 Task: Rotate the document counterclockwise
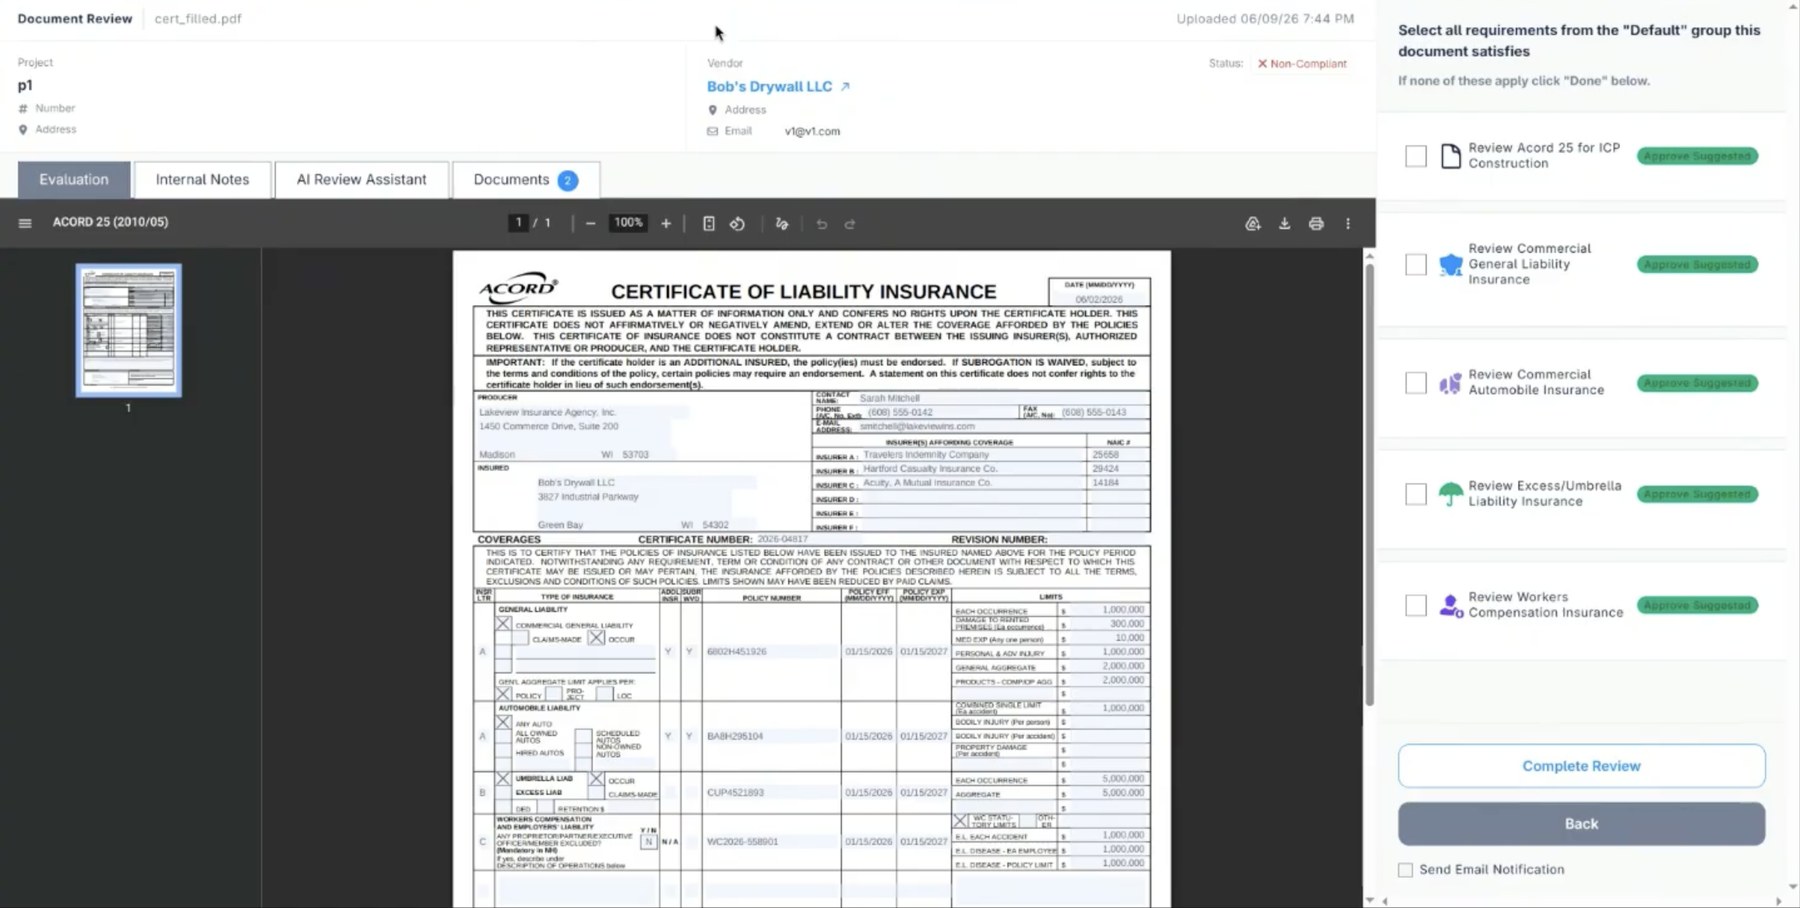pyautogui.click(x=737, y=223)
